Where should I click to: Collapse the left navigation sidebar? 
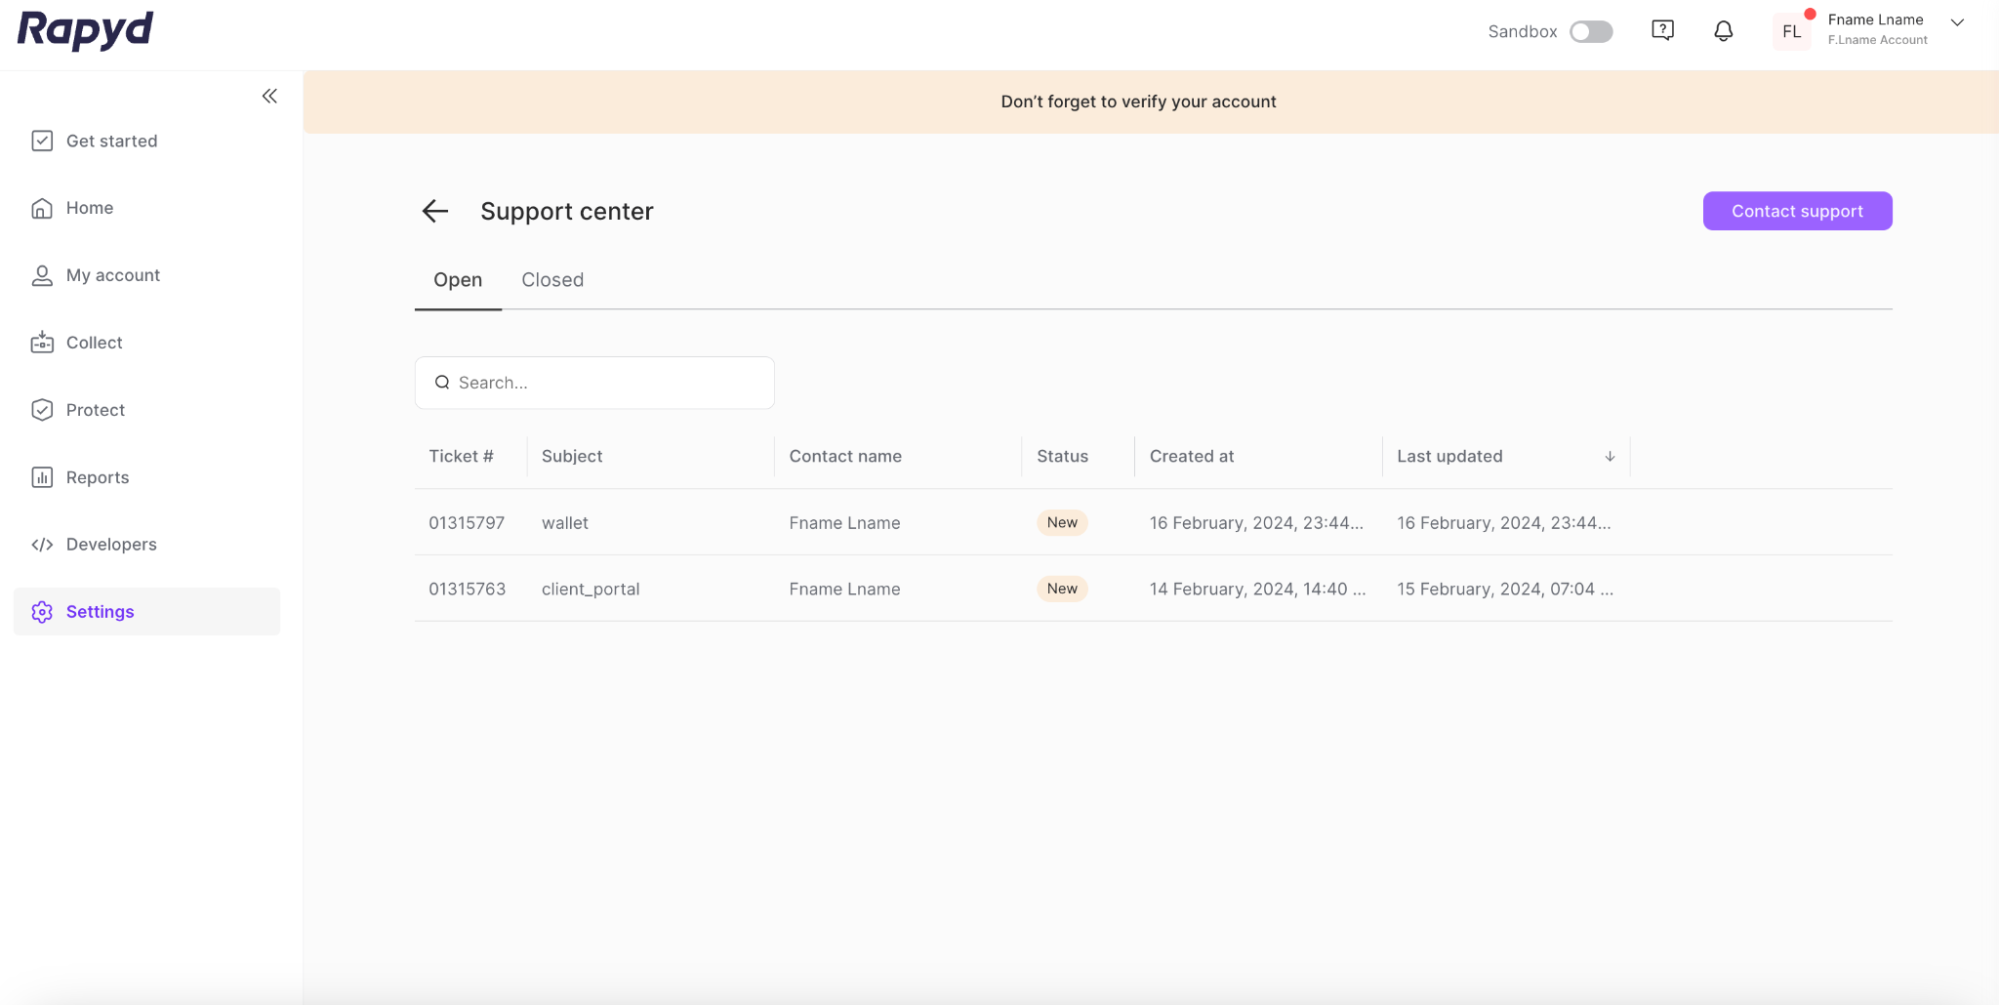(269, 95)
